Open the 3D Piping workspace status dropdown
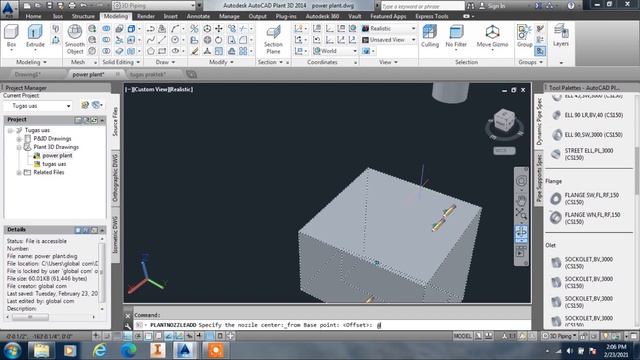This screenshot has width=640, height=360. [559, 336]
